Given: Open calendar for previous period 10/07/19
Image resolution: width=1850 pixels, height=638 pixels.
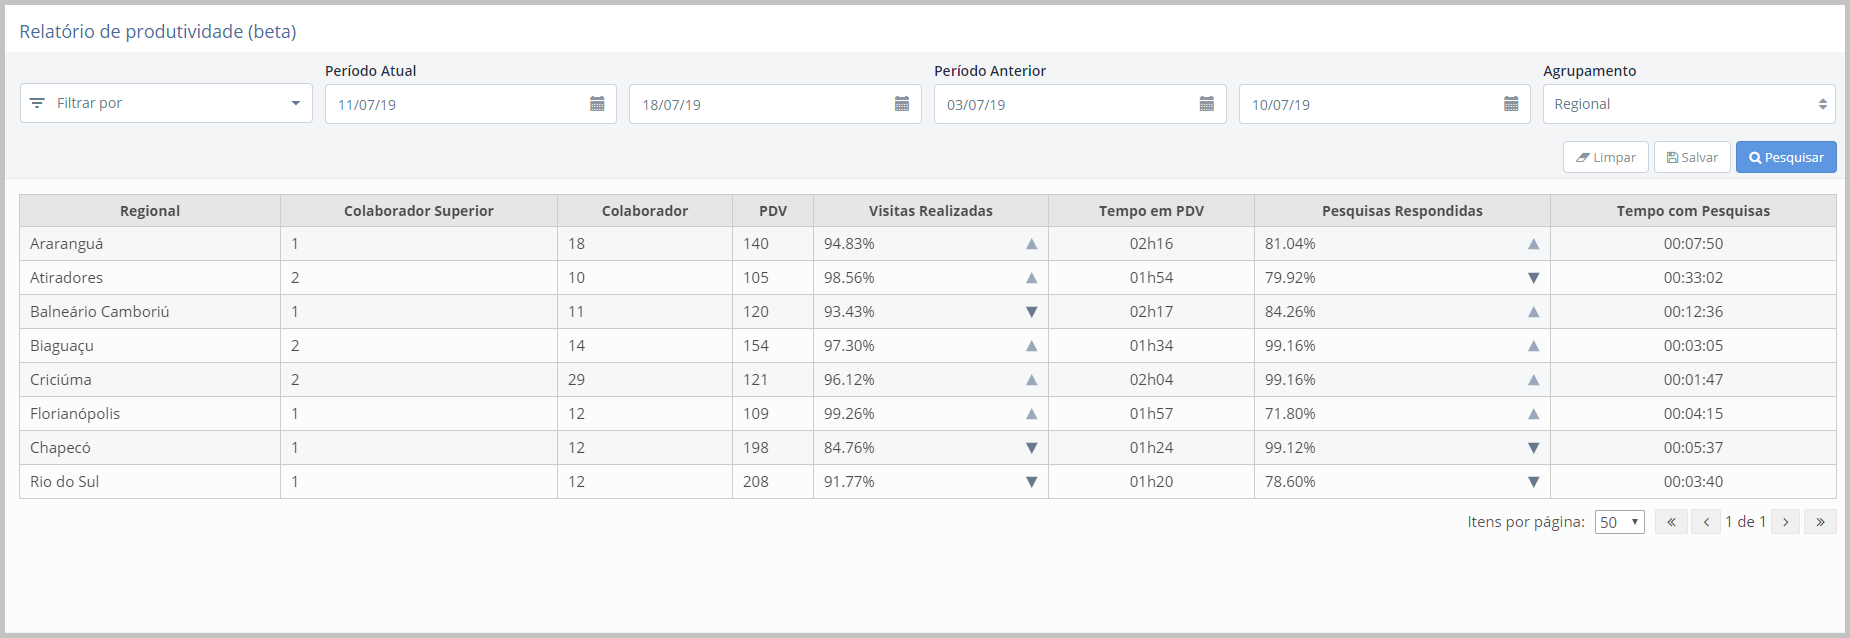Looking at the screenshot, I should [1510, 104].
